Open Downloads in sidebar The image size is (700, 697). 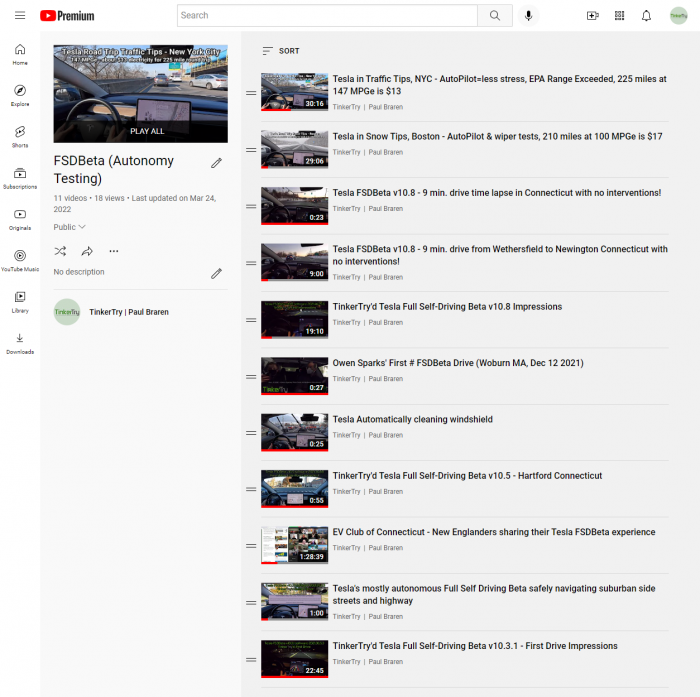(x=20, y=343)
